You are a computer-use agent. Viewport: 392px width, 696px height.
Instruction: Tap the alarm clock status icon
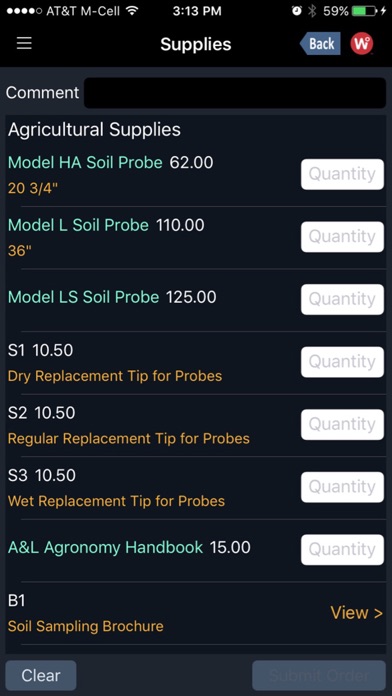pos(297,11)
